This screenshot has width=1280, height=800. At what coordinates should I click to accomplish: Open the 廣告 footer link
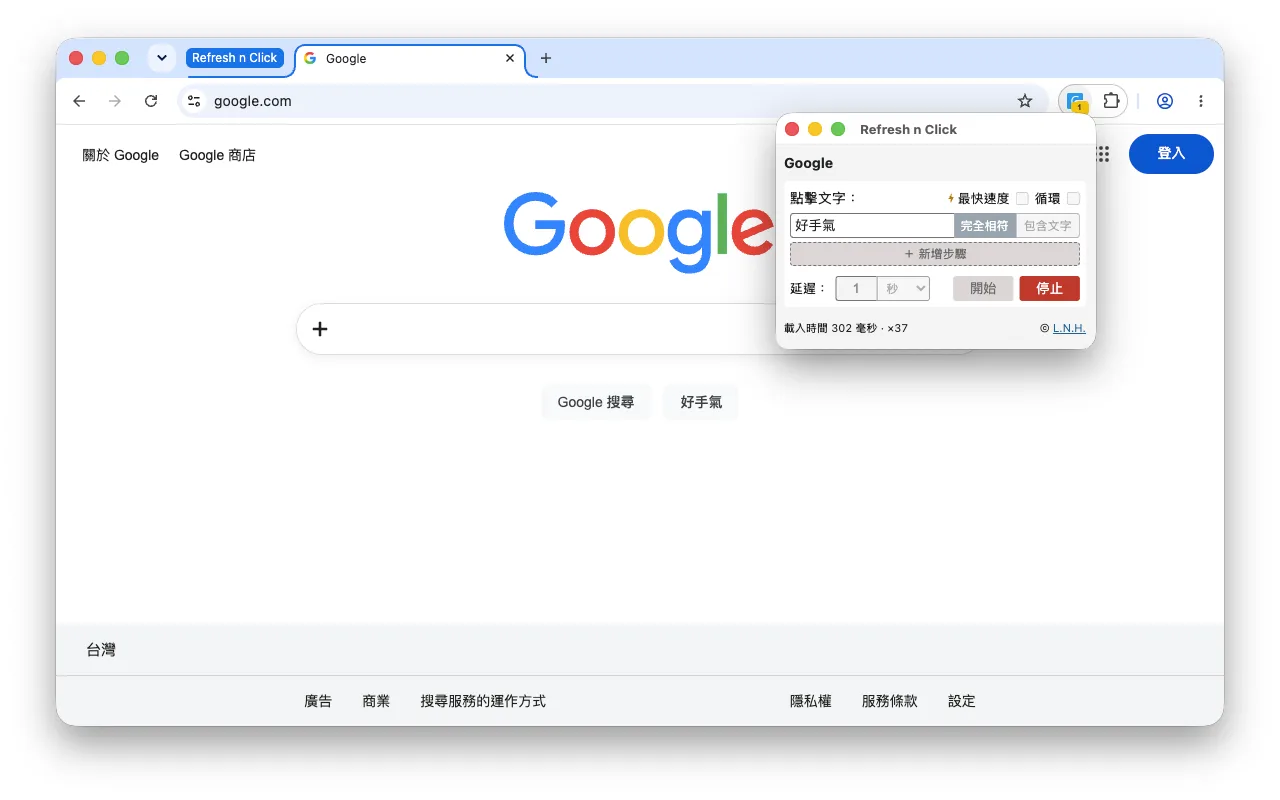coord(318,701)
